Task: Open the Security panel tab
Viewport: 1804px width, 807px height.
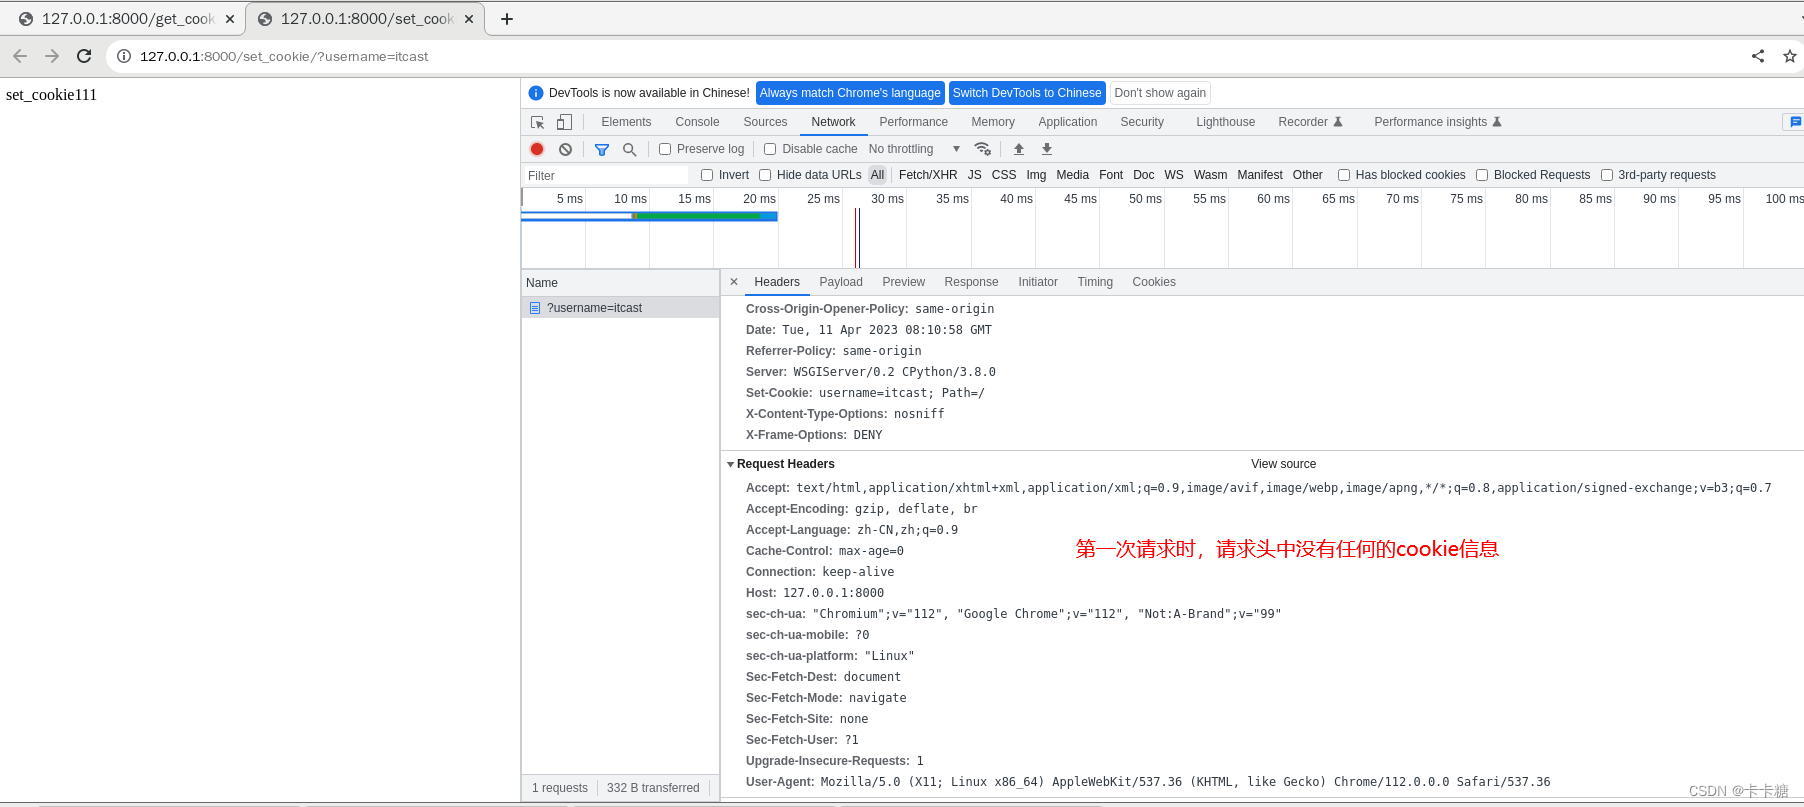Action: 1142,122
